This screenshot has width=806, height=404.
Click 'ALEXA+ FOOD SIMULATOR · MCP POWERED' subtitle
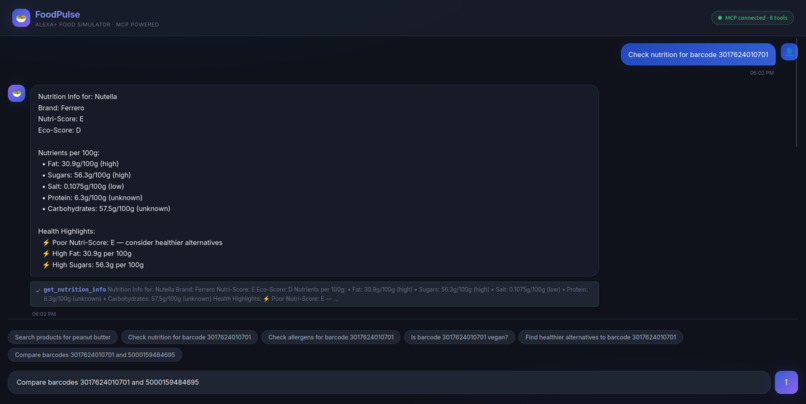pos(97,25)
